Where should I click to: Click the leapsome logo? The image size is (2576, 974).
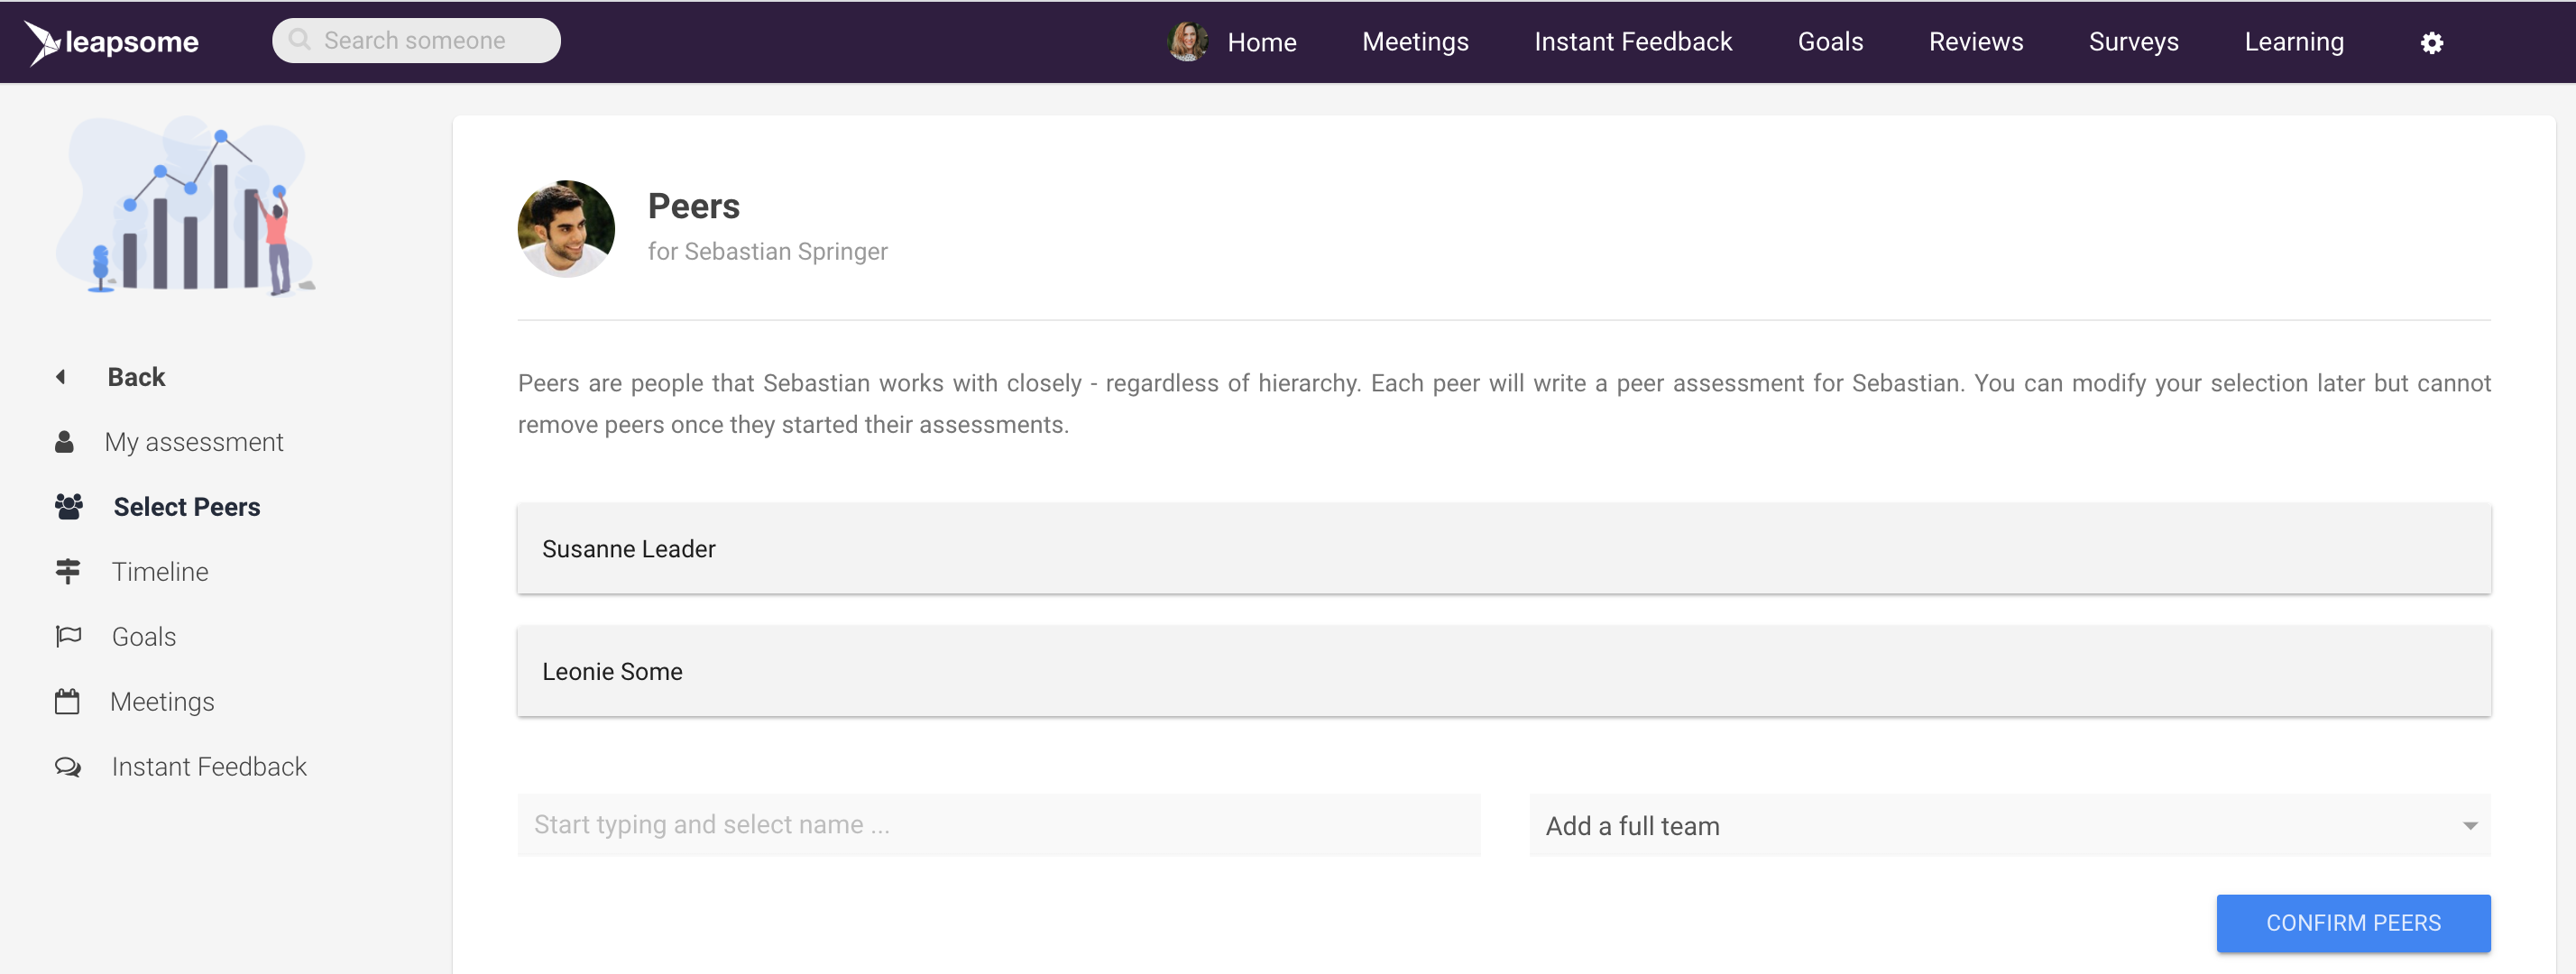(111, 42)
